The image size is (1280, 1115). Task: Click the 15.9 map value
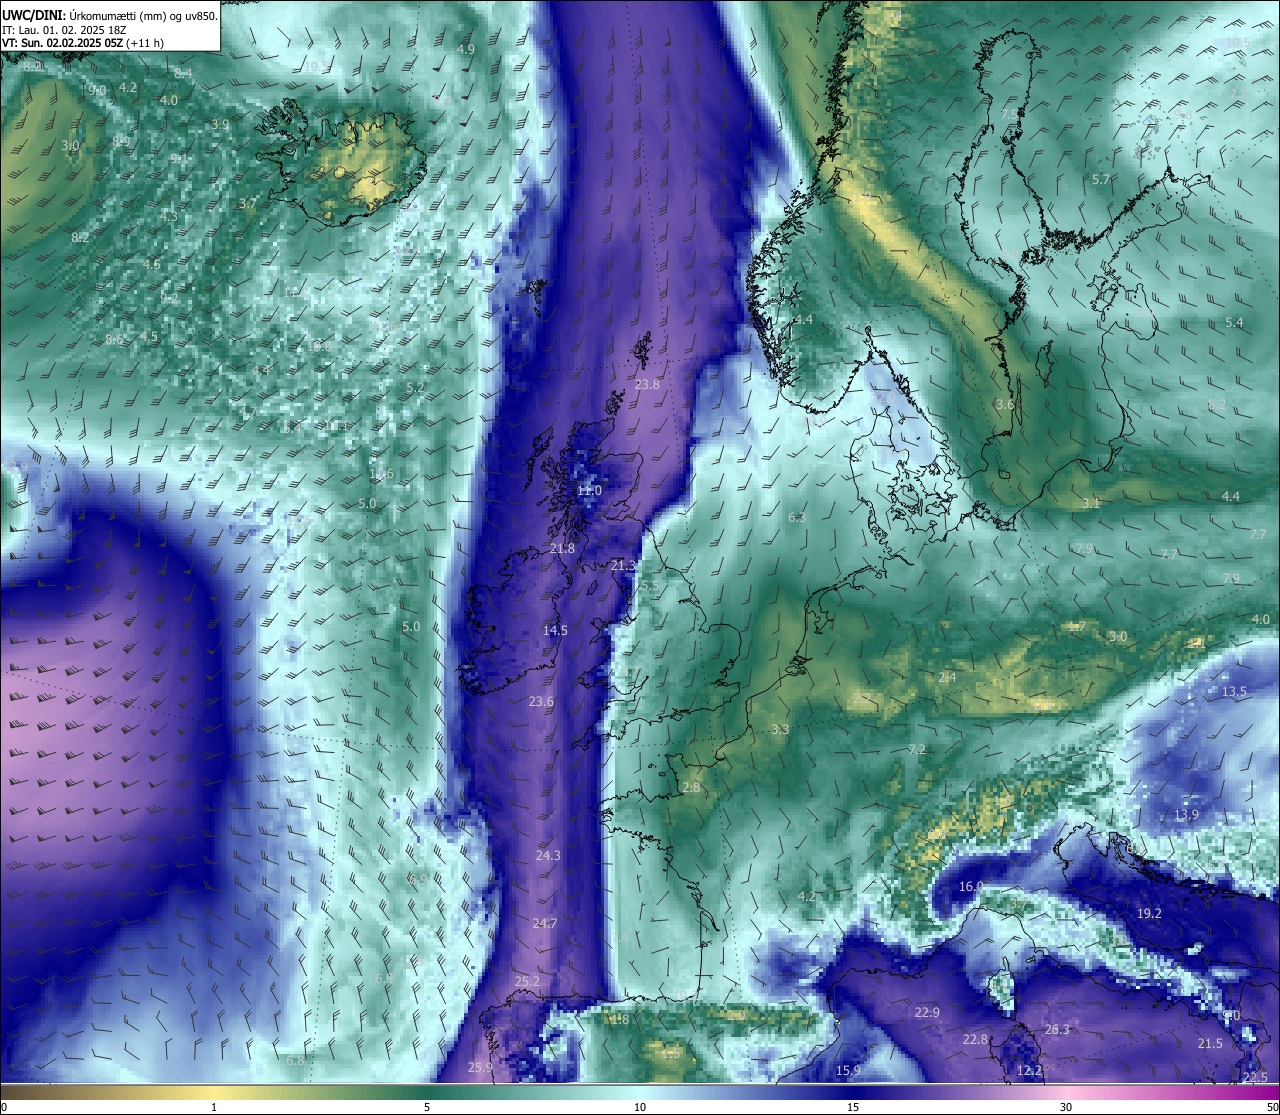tap(847, 1071)
